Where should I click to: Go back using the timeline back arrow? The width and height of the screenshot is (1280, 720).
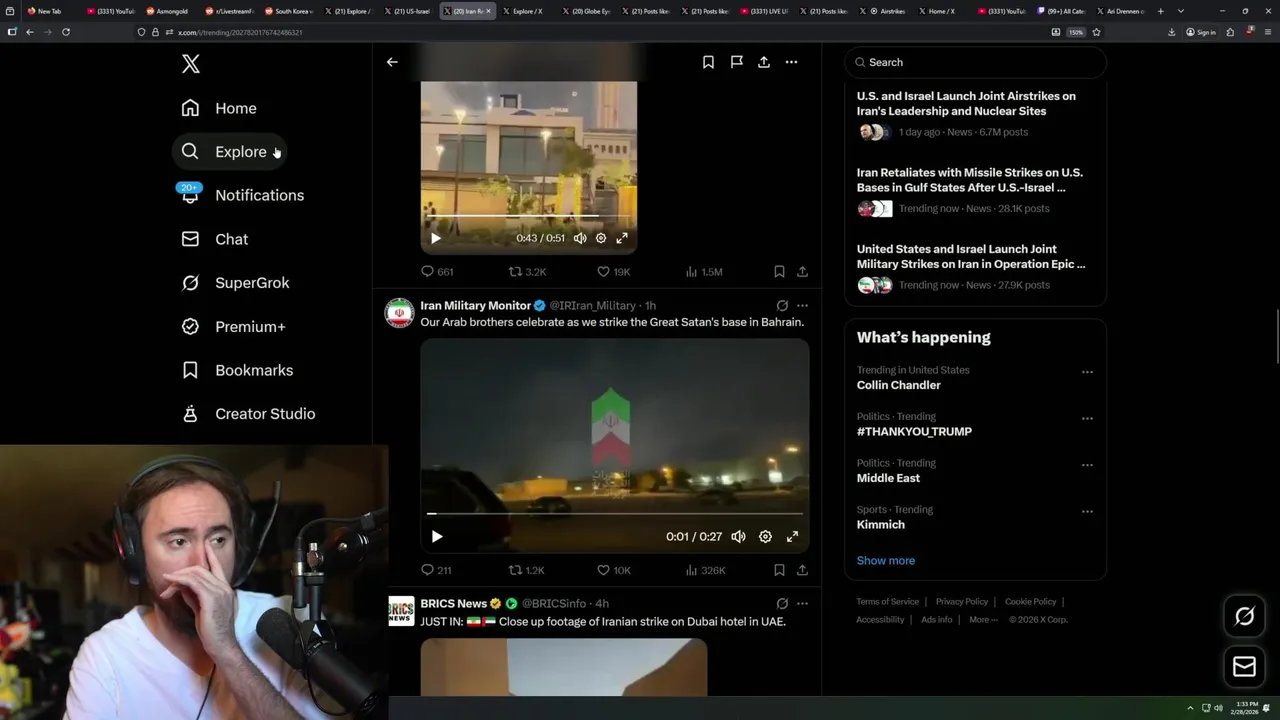point(392,62)
